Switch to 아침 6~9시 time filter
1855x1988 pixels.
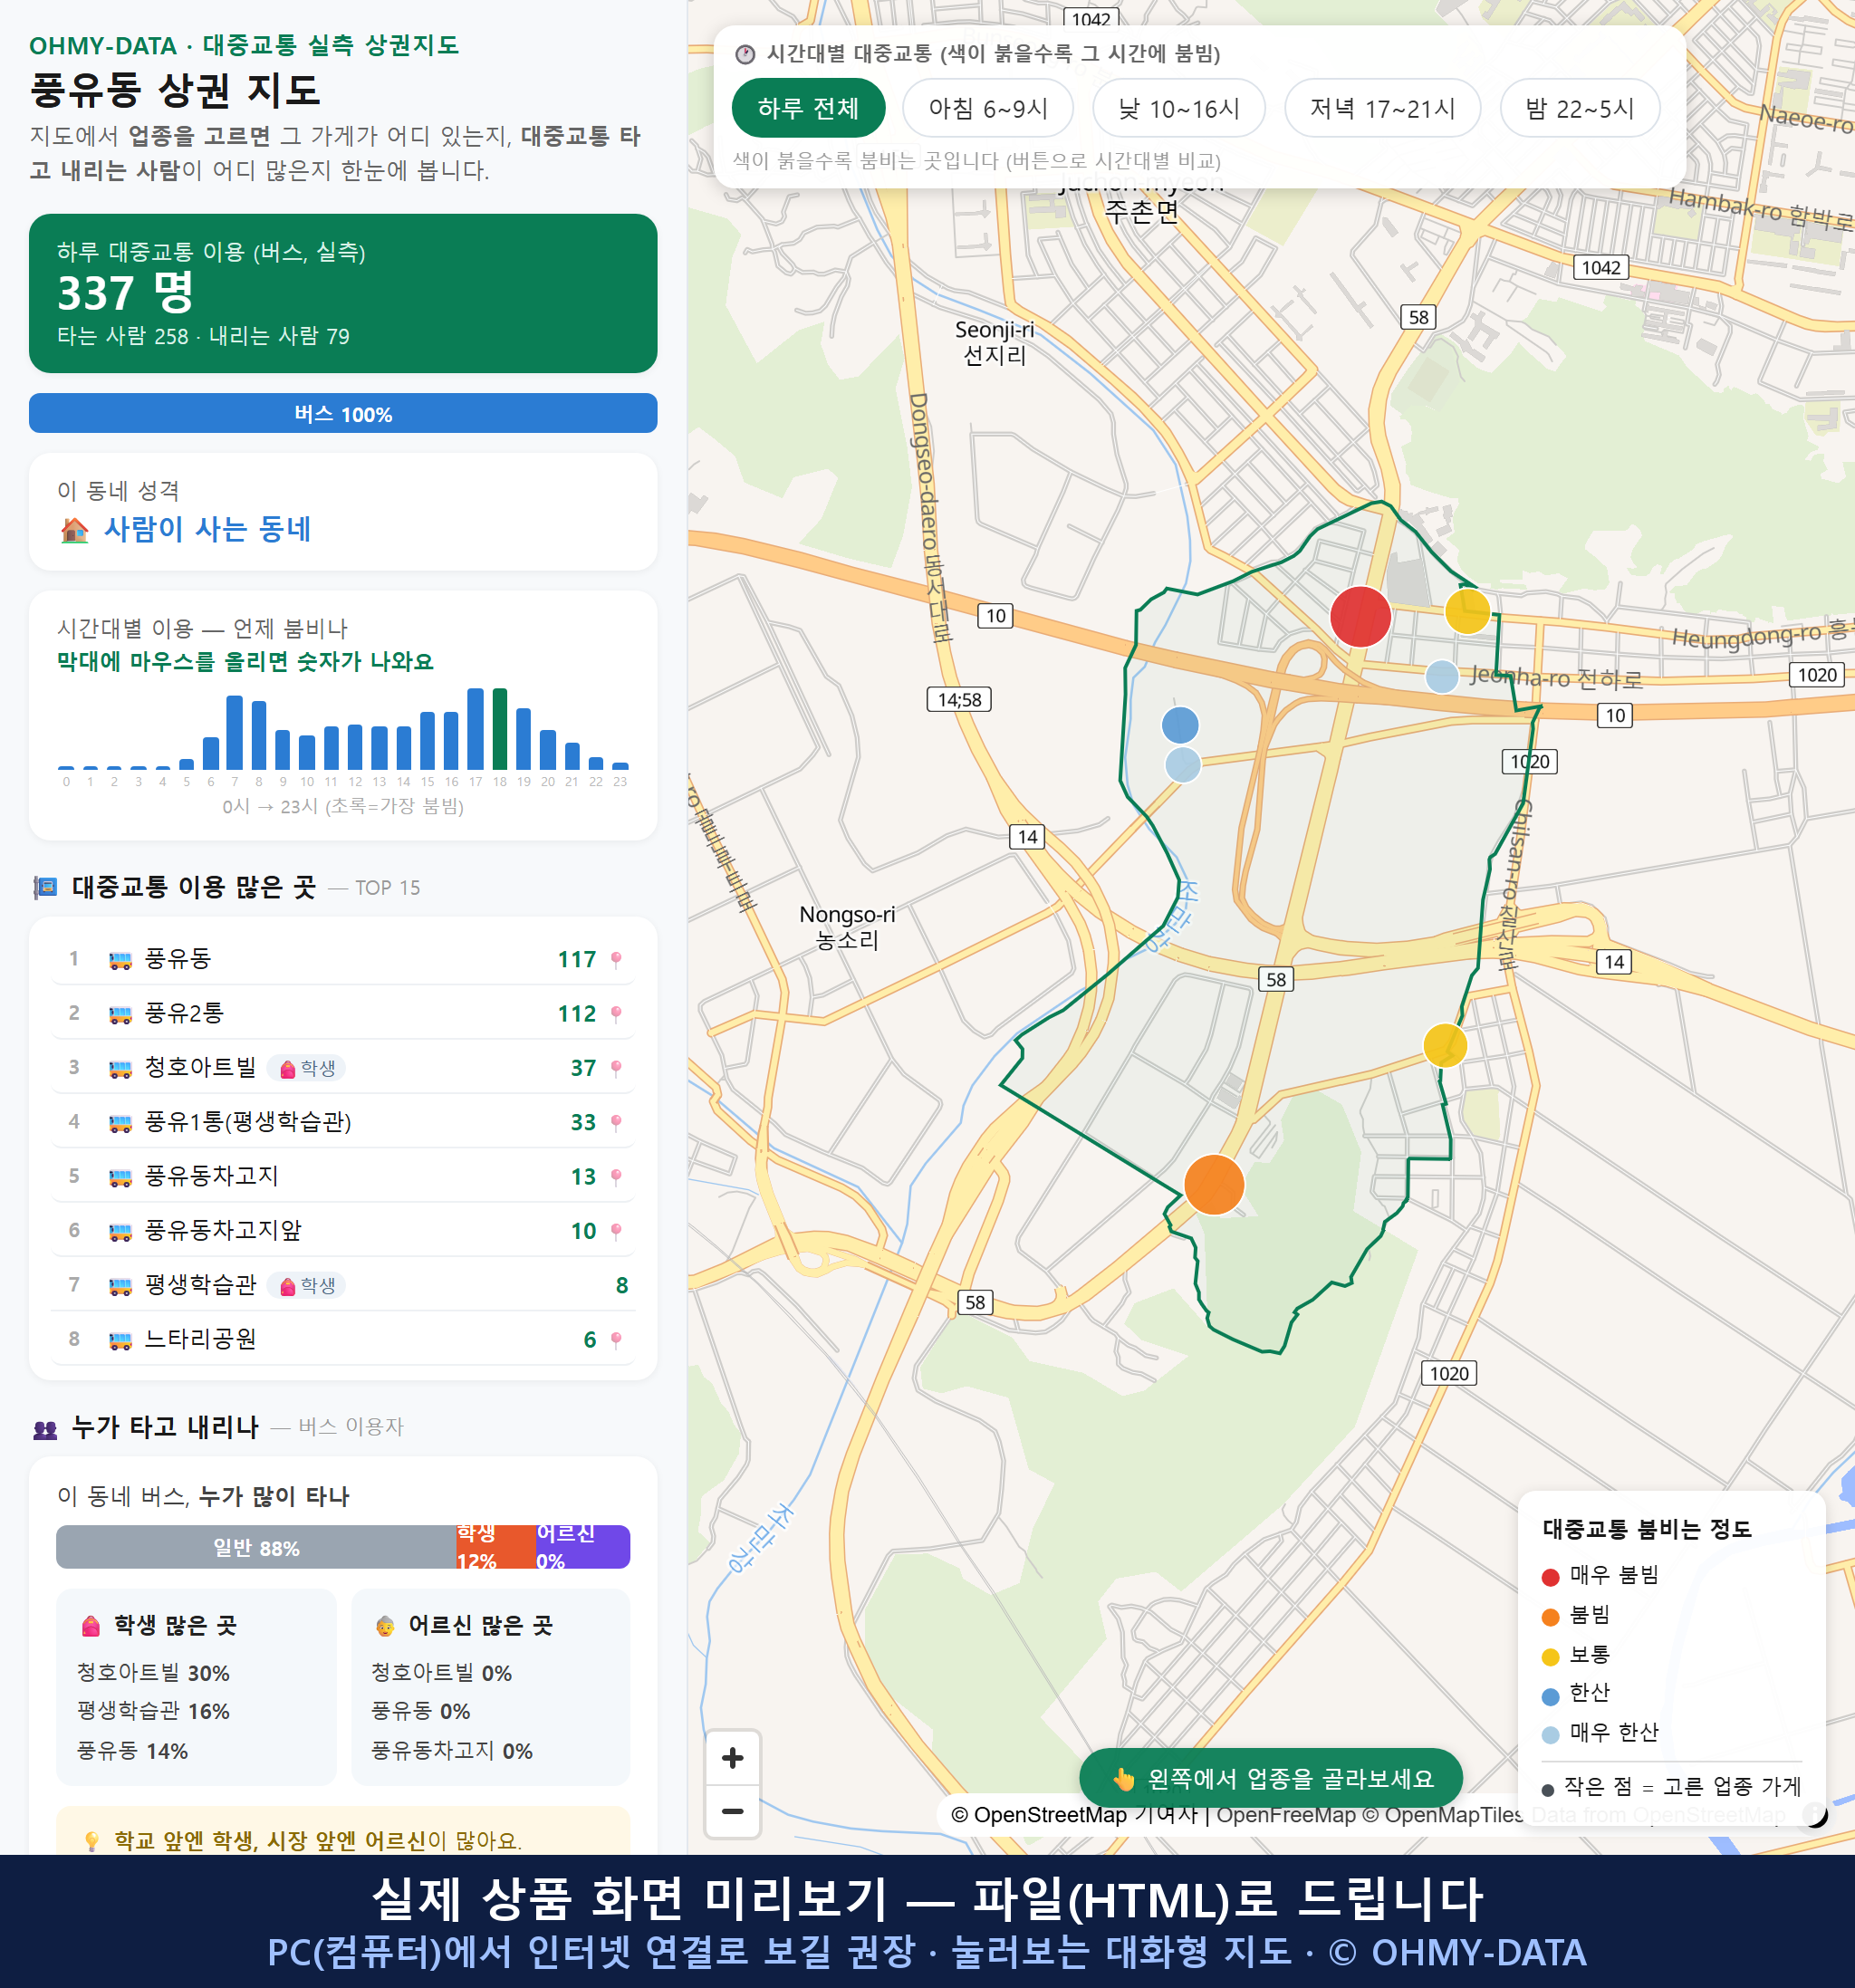point(988,108)
